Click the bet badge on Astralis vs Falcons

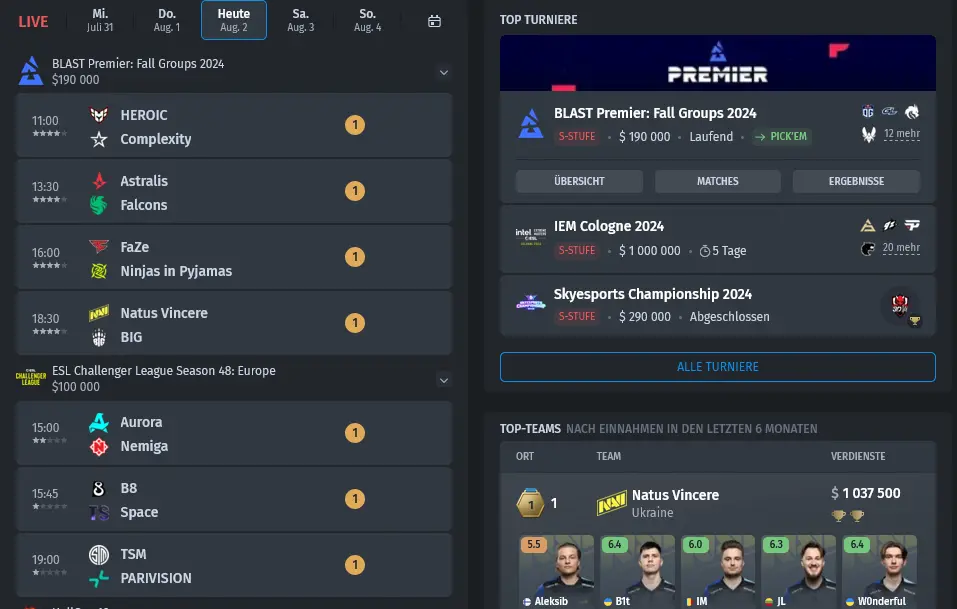(x=355, y=191)
